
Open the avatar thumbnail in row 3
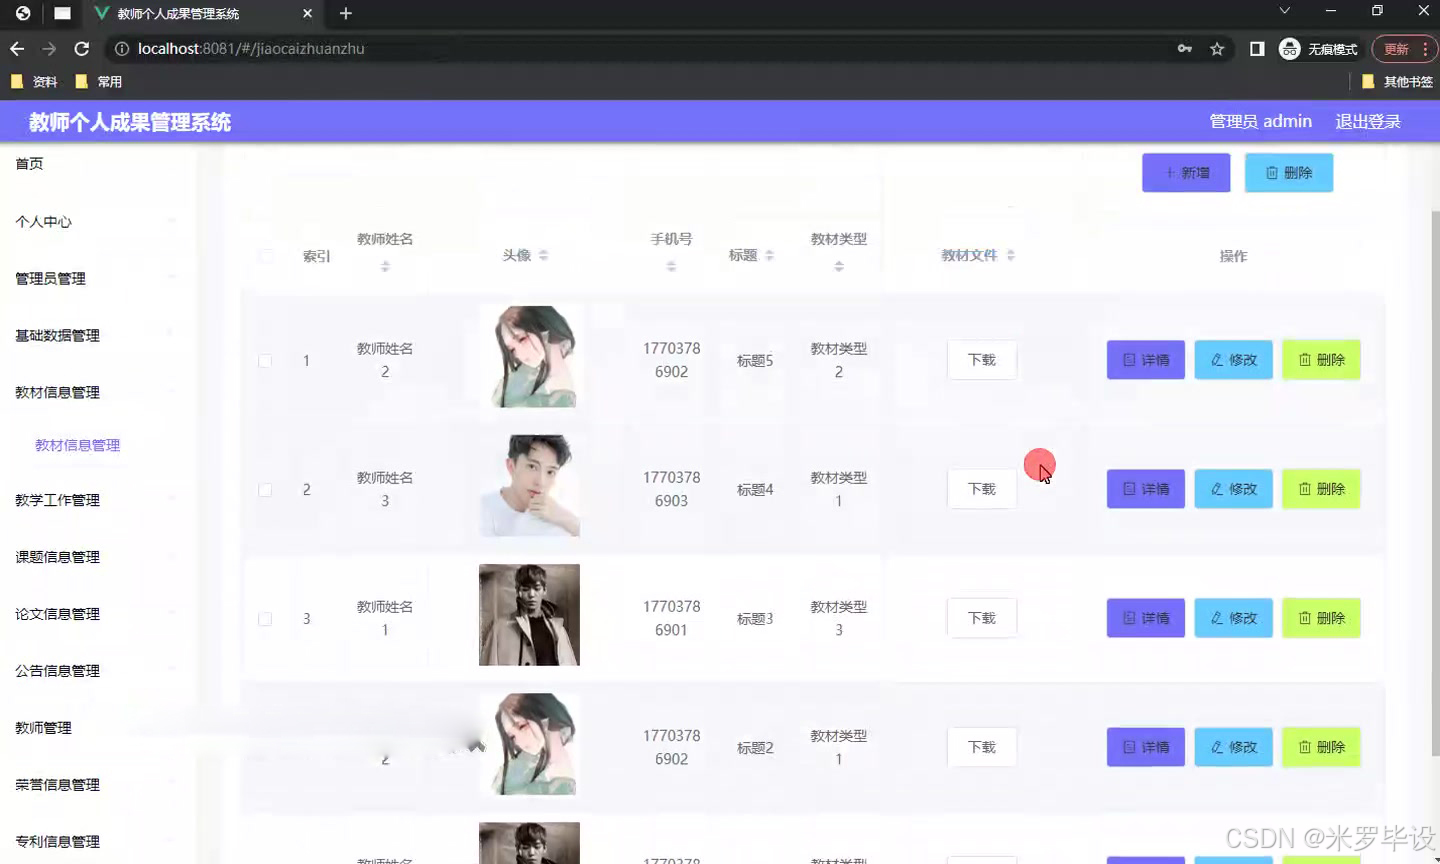click(x=529, y=615)
